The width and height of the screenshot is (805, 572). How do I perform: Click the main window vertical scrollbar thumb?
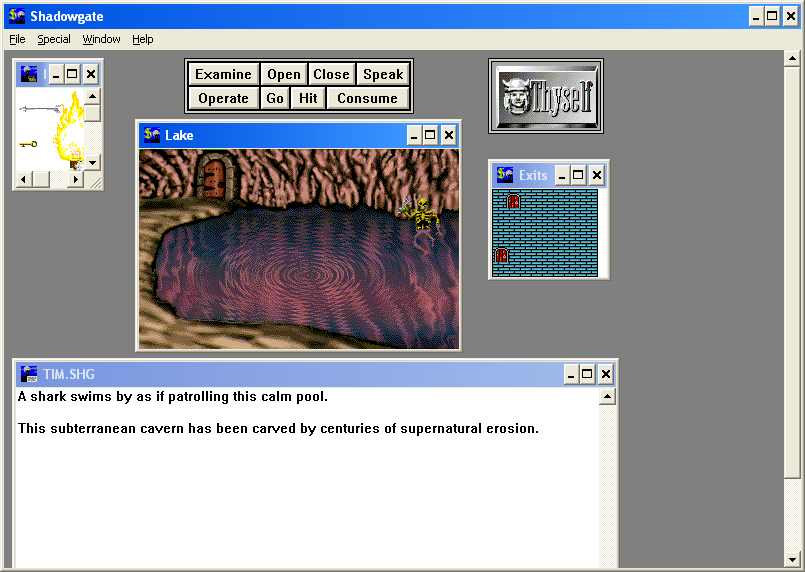click(792, 273)
